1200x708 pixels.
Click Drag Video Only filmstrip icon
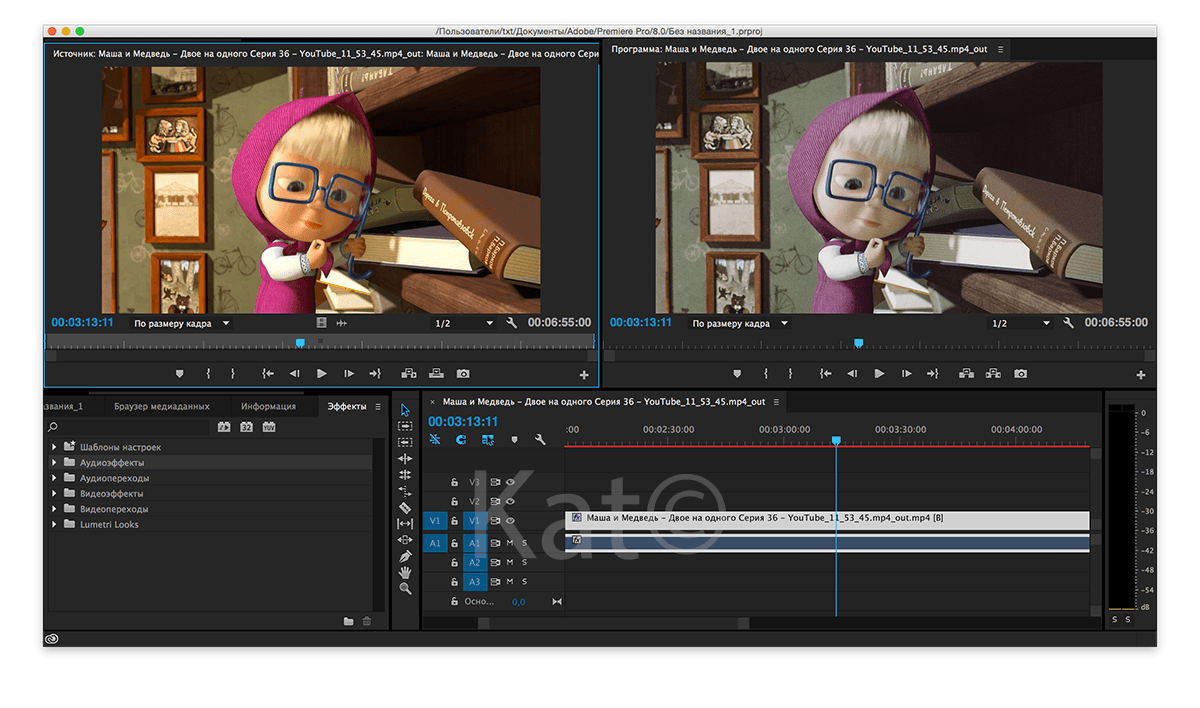coord(321,323)
